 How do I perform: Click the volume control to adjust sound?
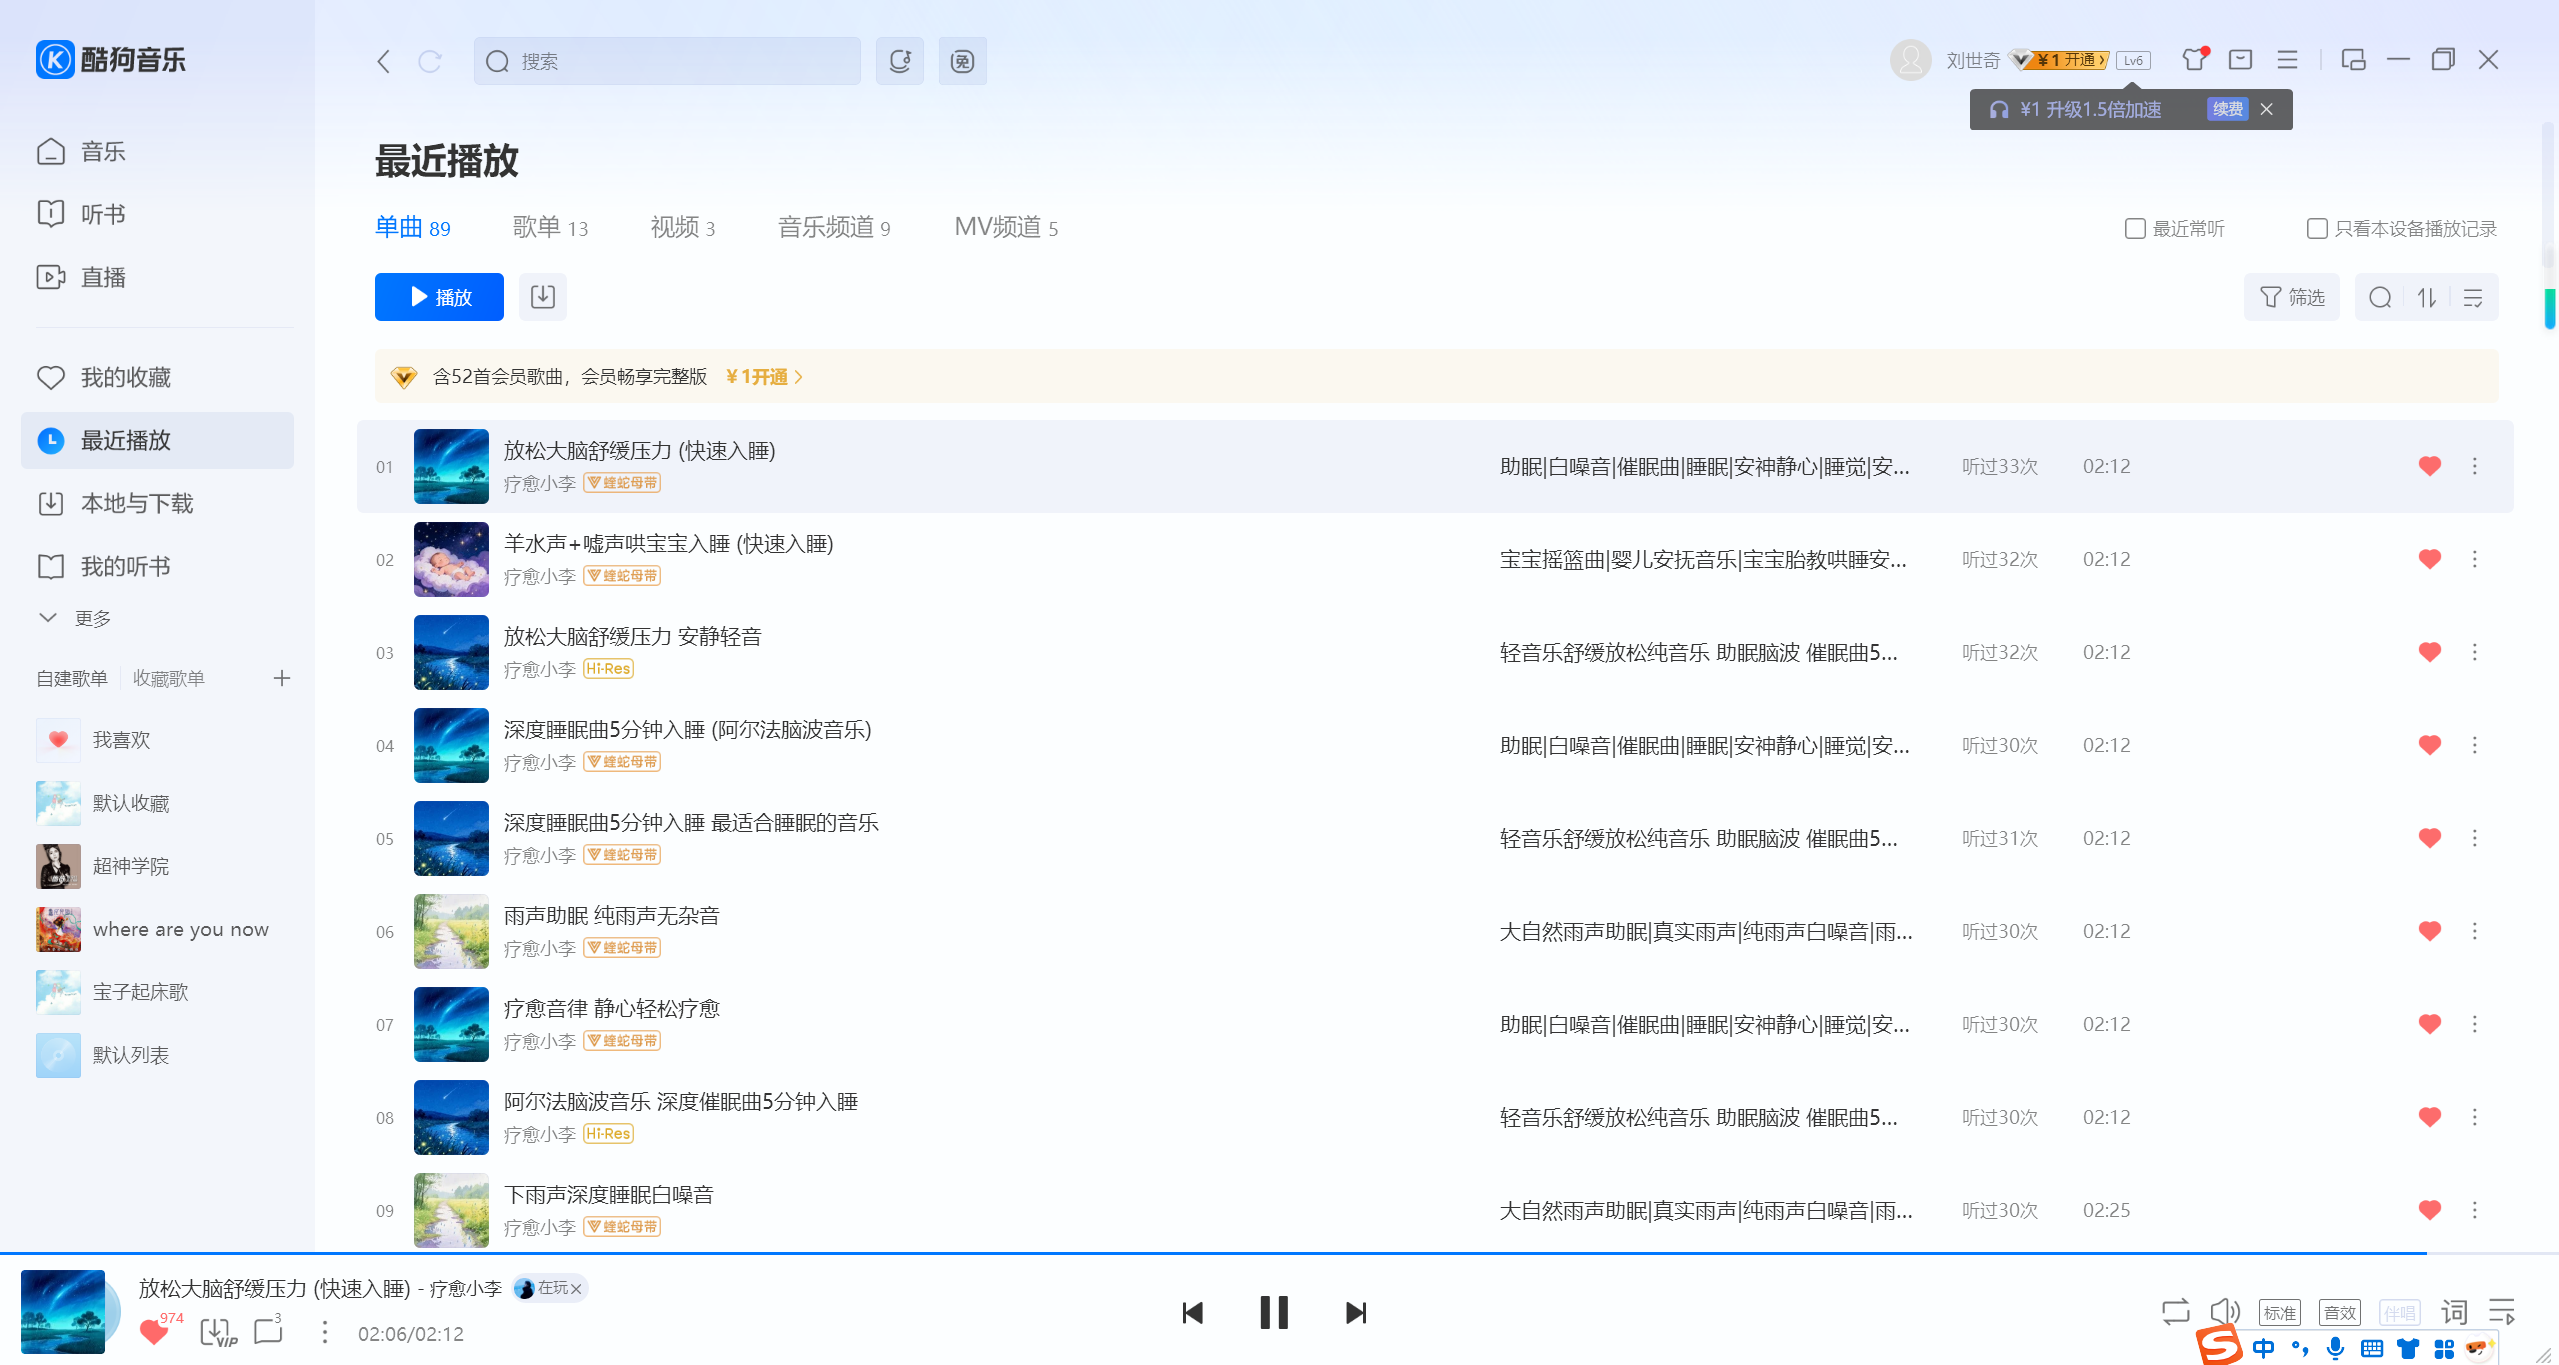tap(2225, 1312)
